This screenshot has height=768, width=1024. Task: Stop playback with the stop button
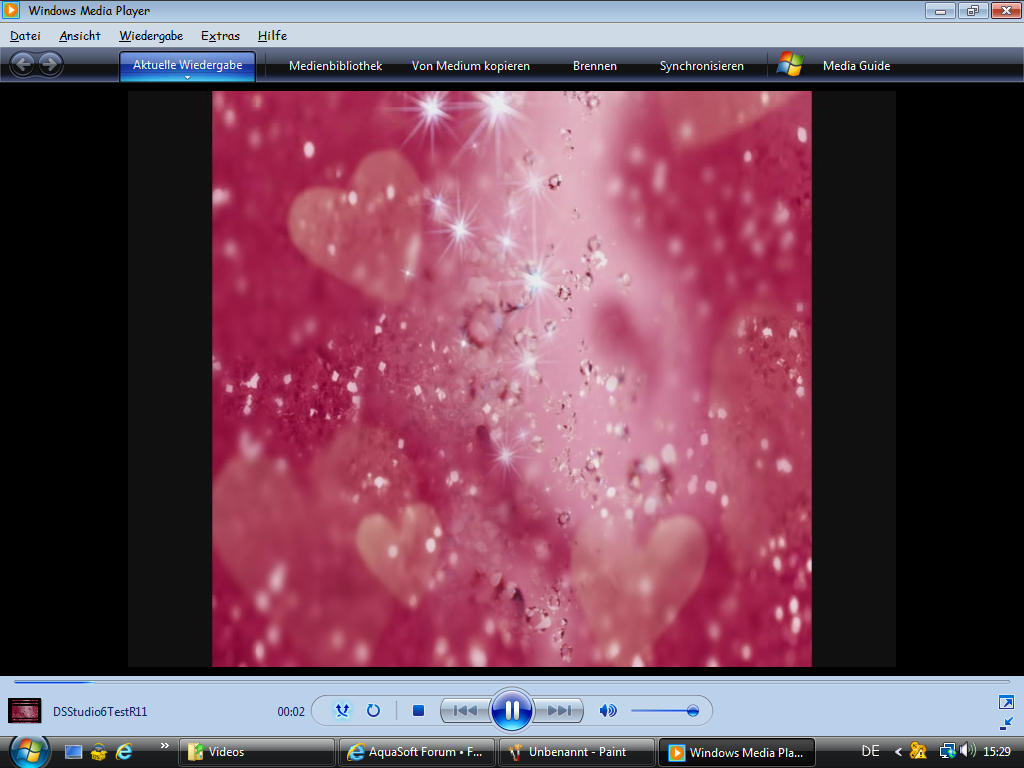(x=419, y=711)
